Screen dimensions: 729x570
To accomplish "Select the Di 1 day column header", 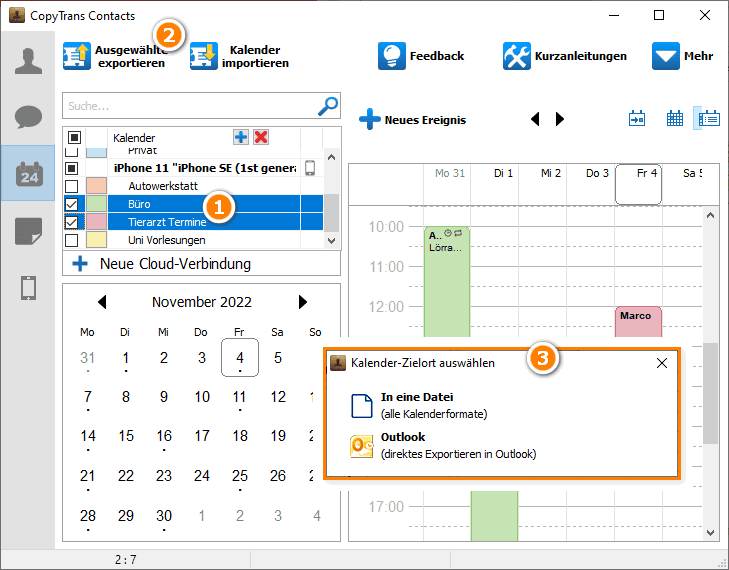I will pyautogui.click(x=495, y=184).
